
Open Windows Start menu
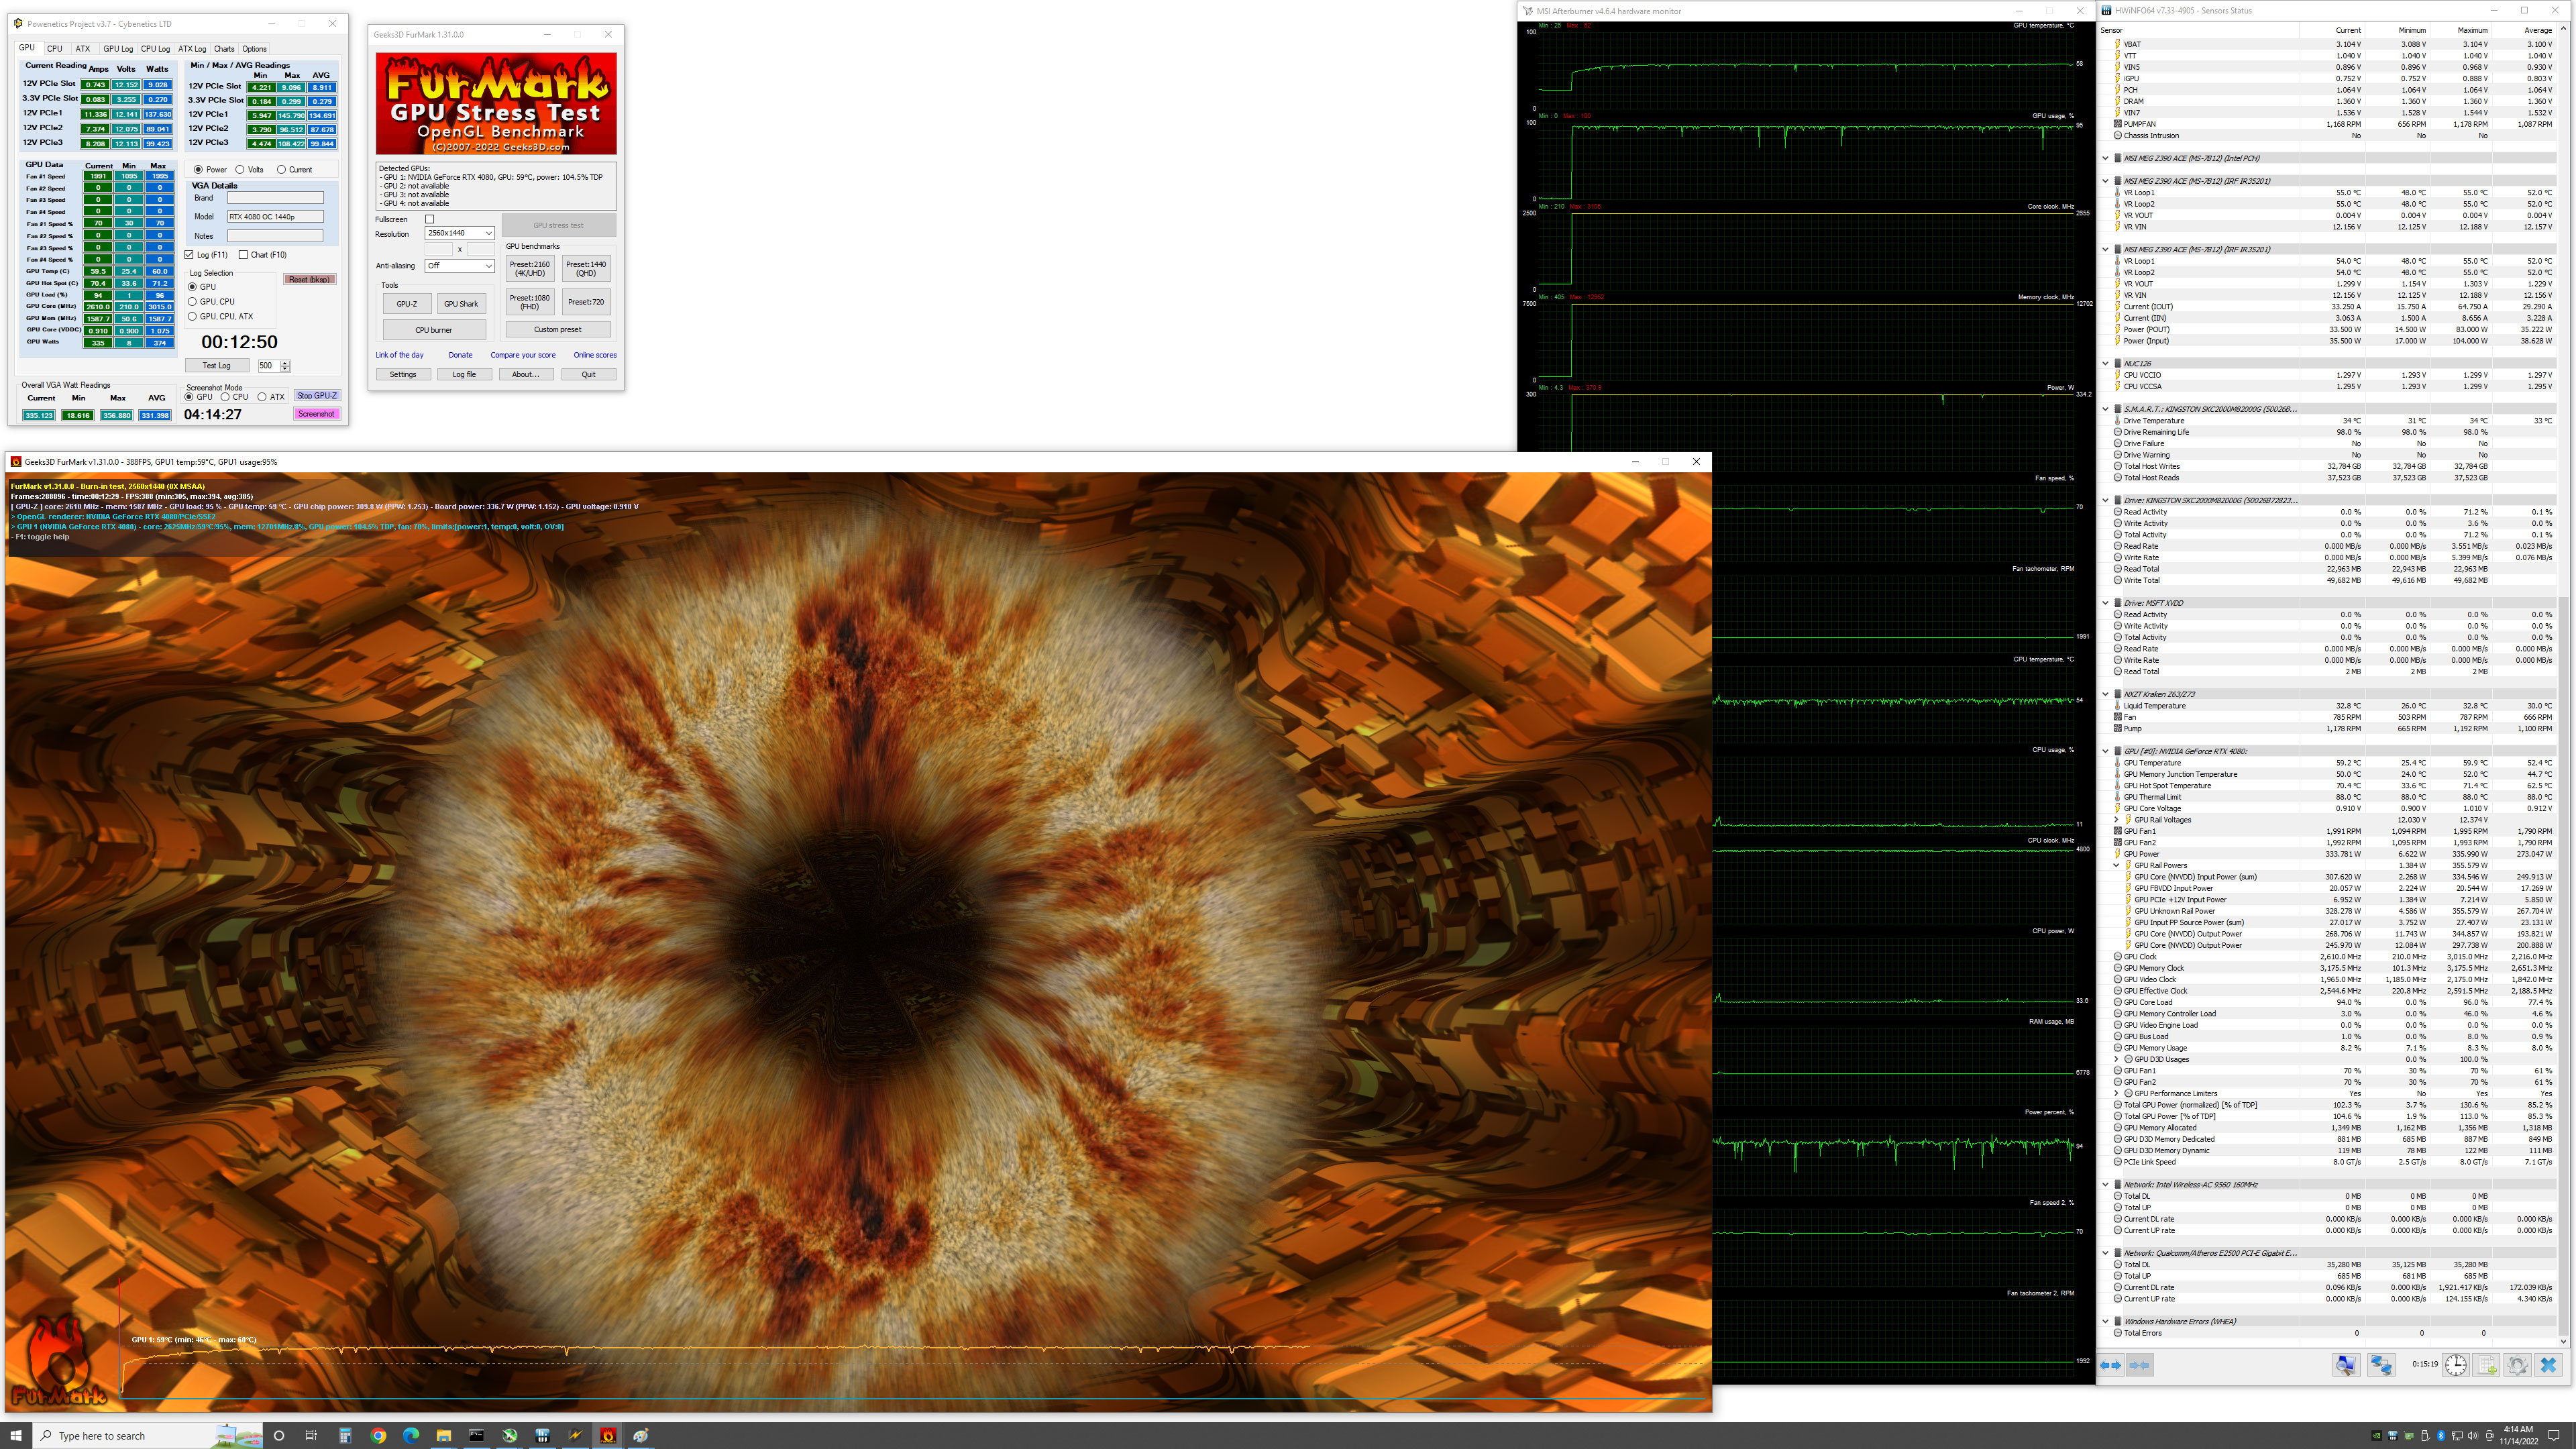tap(16, 1435)
